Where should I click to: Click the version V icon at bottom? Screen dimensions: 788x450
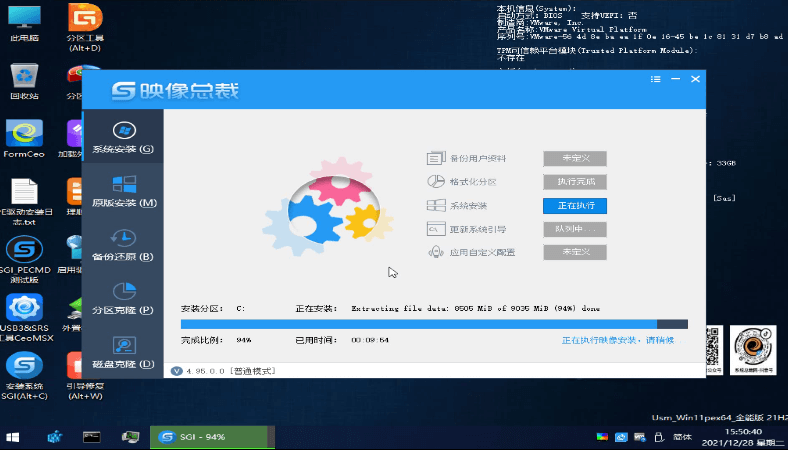(176, 371)
